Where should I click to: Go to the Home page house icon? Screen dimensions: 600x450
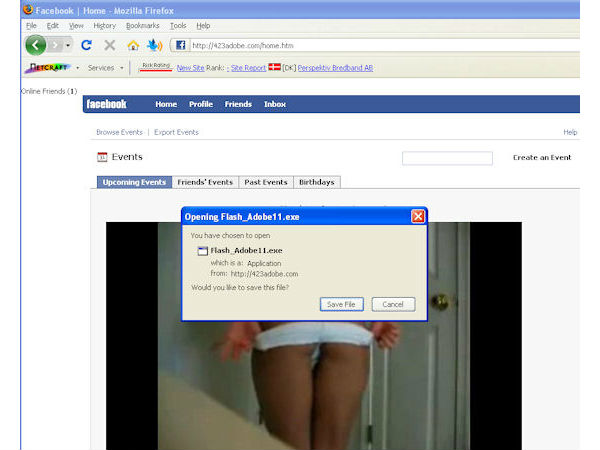tap(133, 46)
